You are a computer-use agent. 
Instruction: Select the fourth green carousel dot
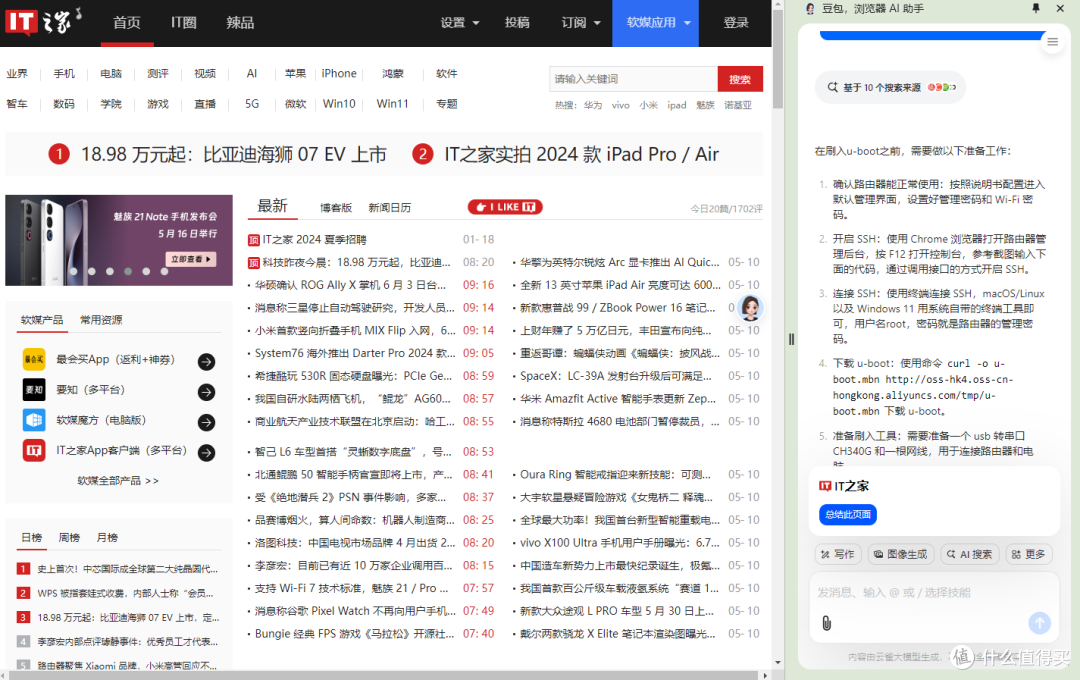[x=128, y=271]
